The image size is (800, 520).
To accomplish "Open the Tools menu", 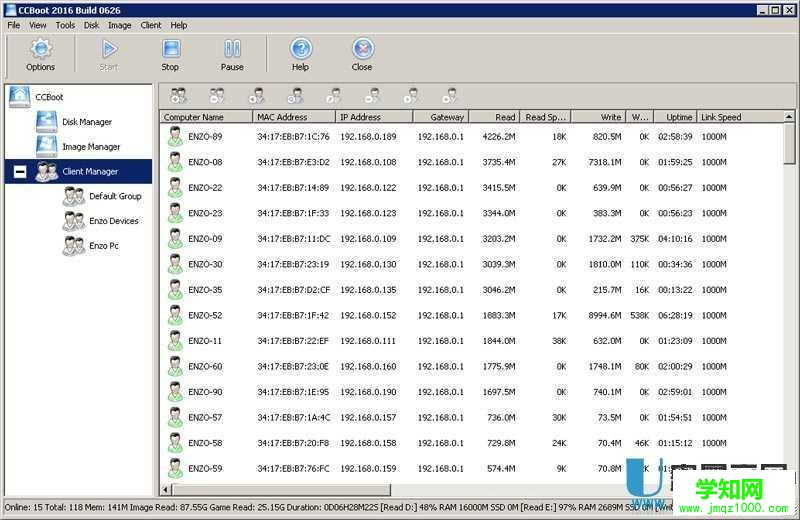I will pos(65,25).
